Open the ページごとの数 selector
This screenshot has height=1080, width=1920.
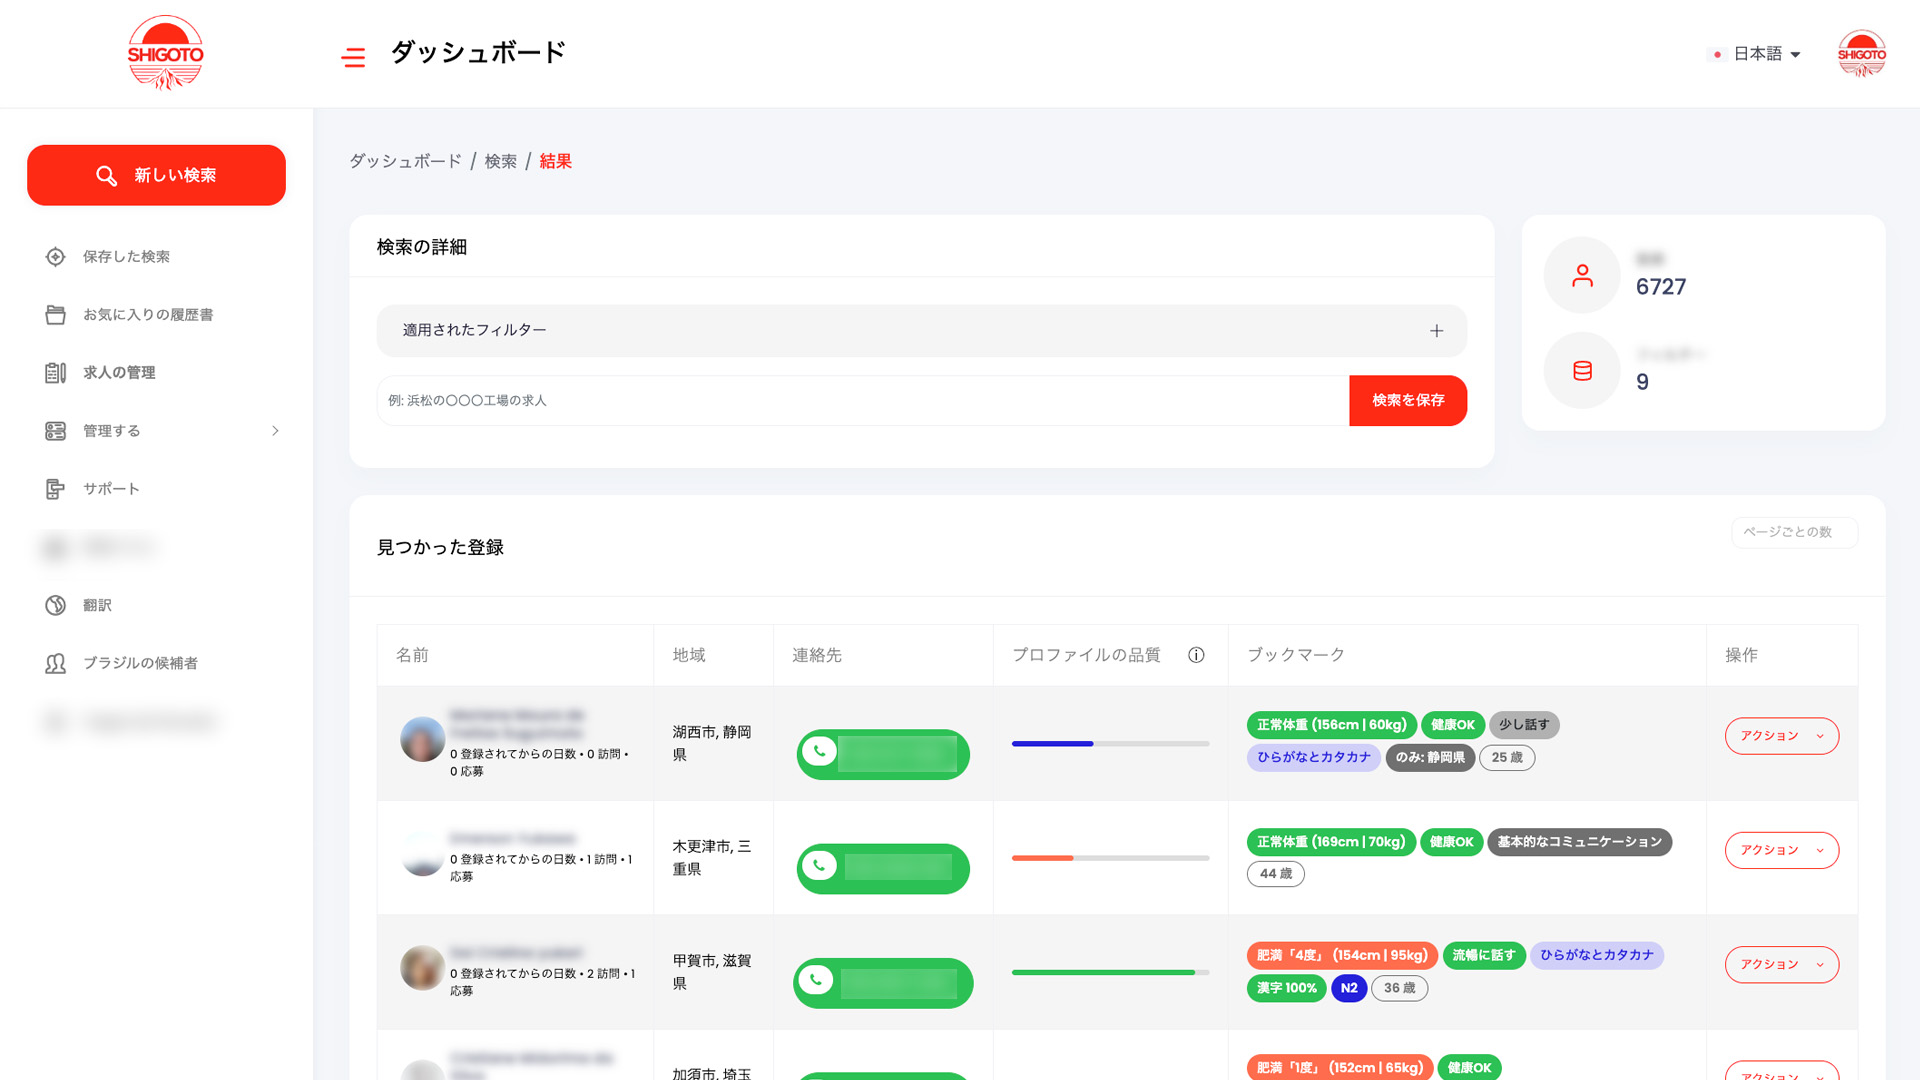click(x=1794, y=533)
